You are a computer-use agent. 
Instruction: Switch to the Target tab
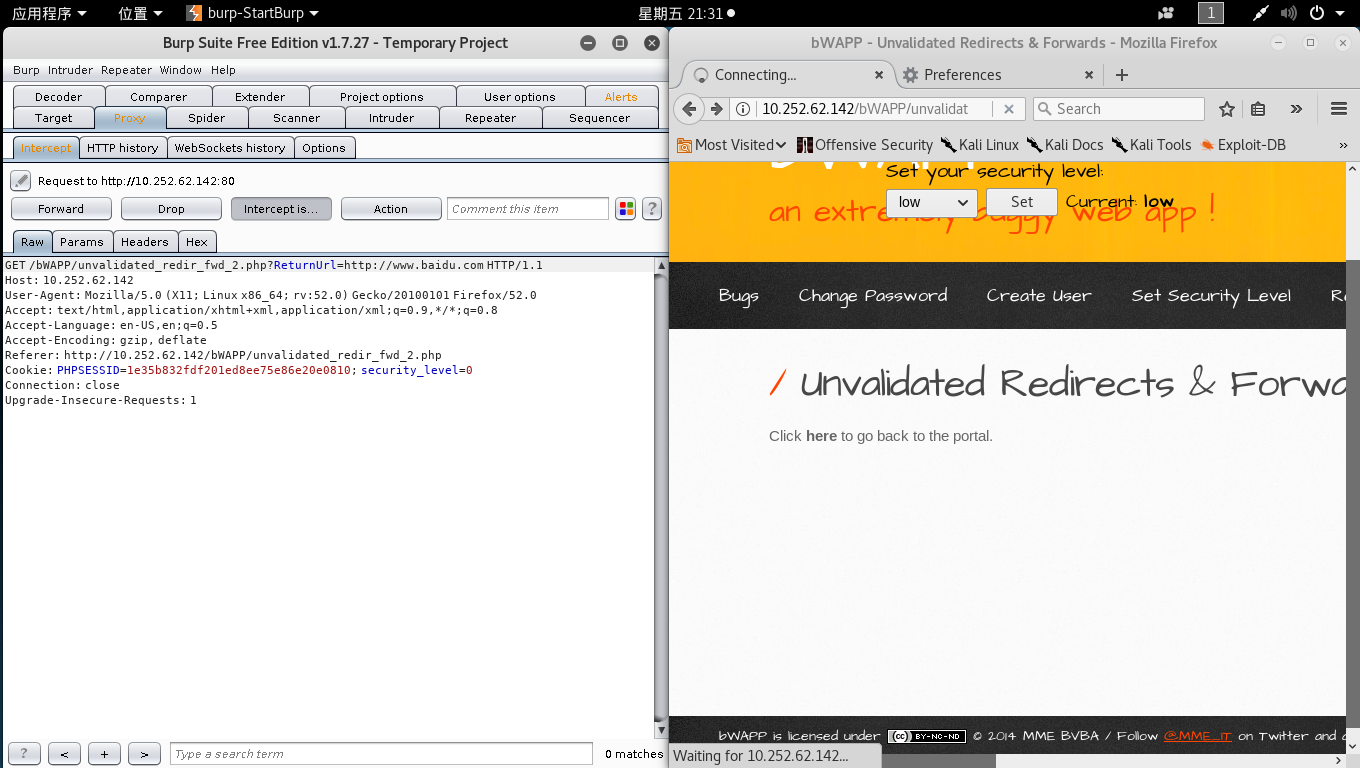coord(53,118)
